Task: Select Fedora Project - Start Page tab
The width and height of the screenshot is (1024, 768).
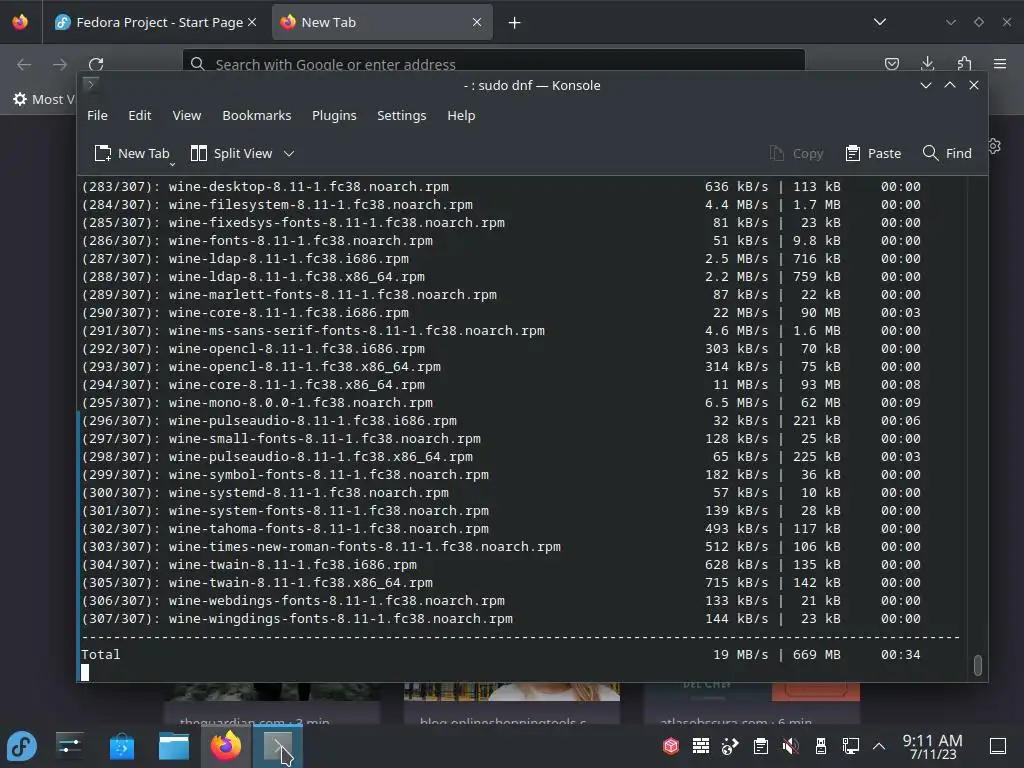Action: (x=156, y=22)
